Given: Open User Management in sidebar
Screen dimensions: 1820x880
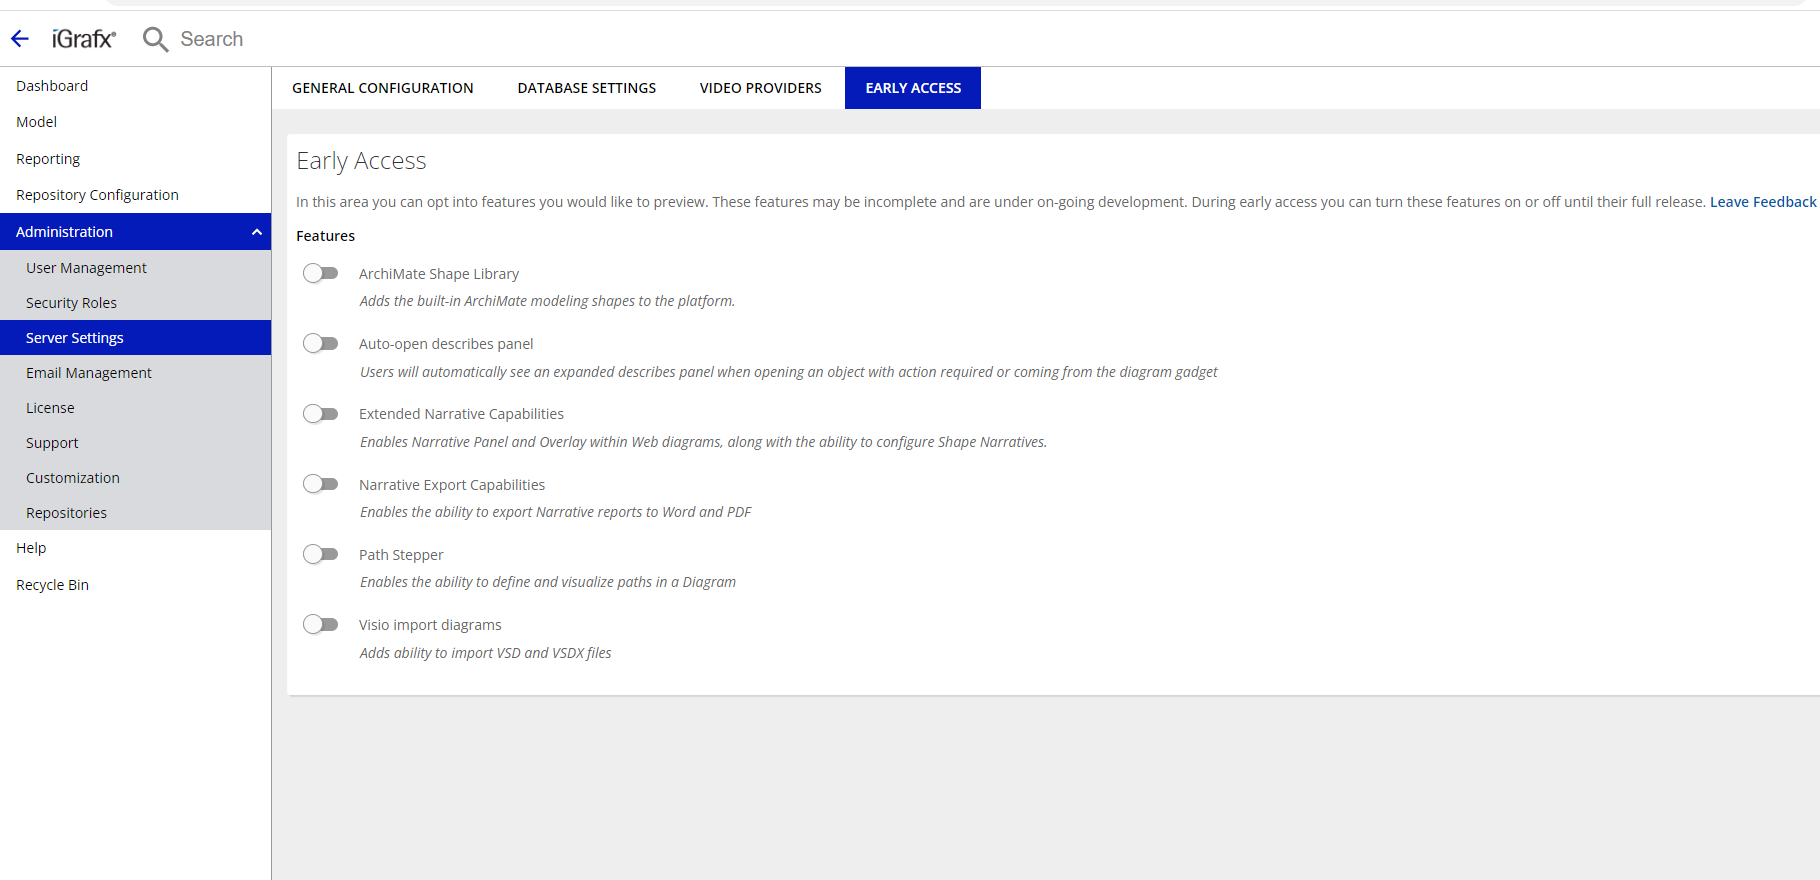Looking at the screenshot, I should click(86, 268).
